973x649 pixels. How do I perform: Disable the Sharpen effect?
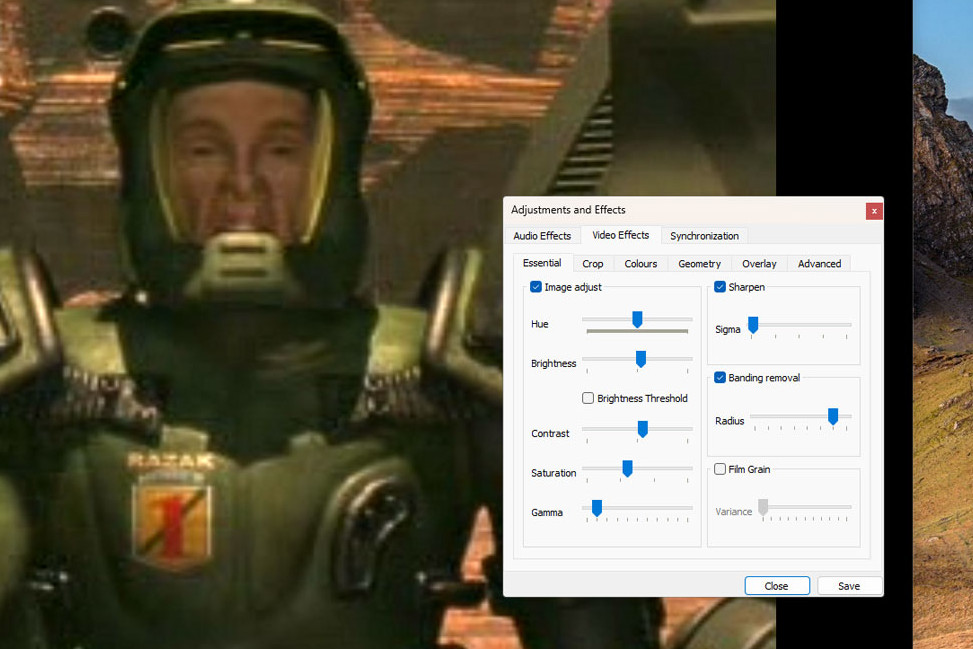point(720,287)
